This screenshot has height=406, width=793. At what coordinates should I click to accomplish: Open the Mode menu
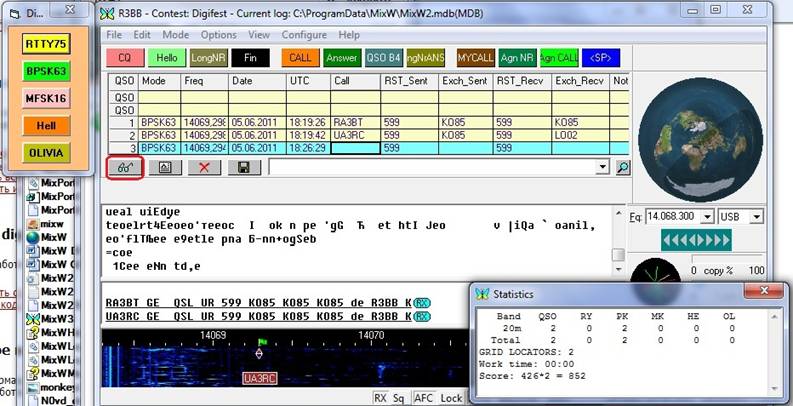point(176,34)
